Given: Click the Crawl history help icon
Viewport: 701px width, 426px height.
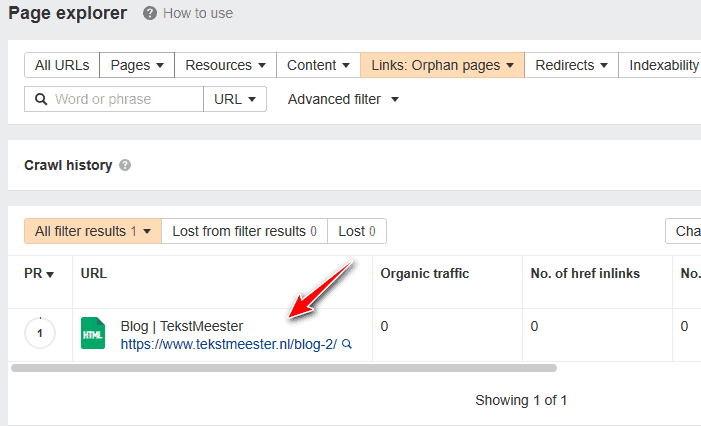Looking at the screenshot, I should point(125,165).
